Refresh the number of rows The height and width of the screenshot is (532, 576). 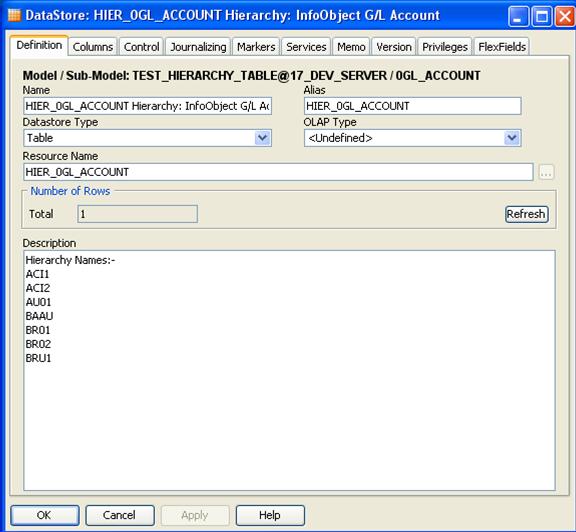[x=527, y=214]
